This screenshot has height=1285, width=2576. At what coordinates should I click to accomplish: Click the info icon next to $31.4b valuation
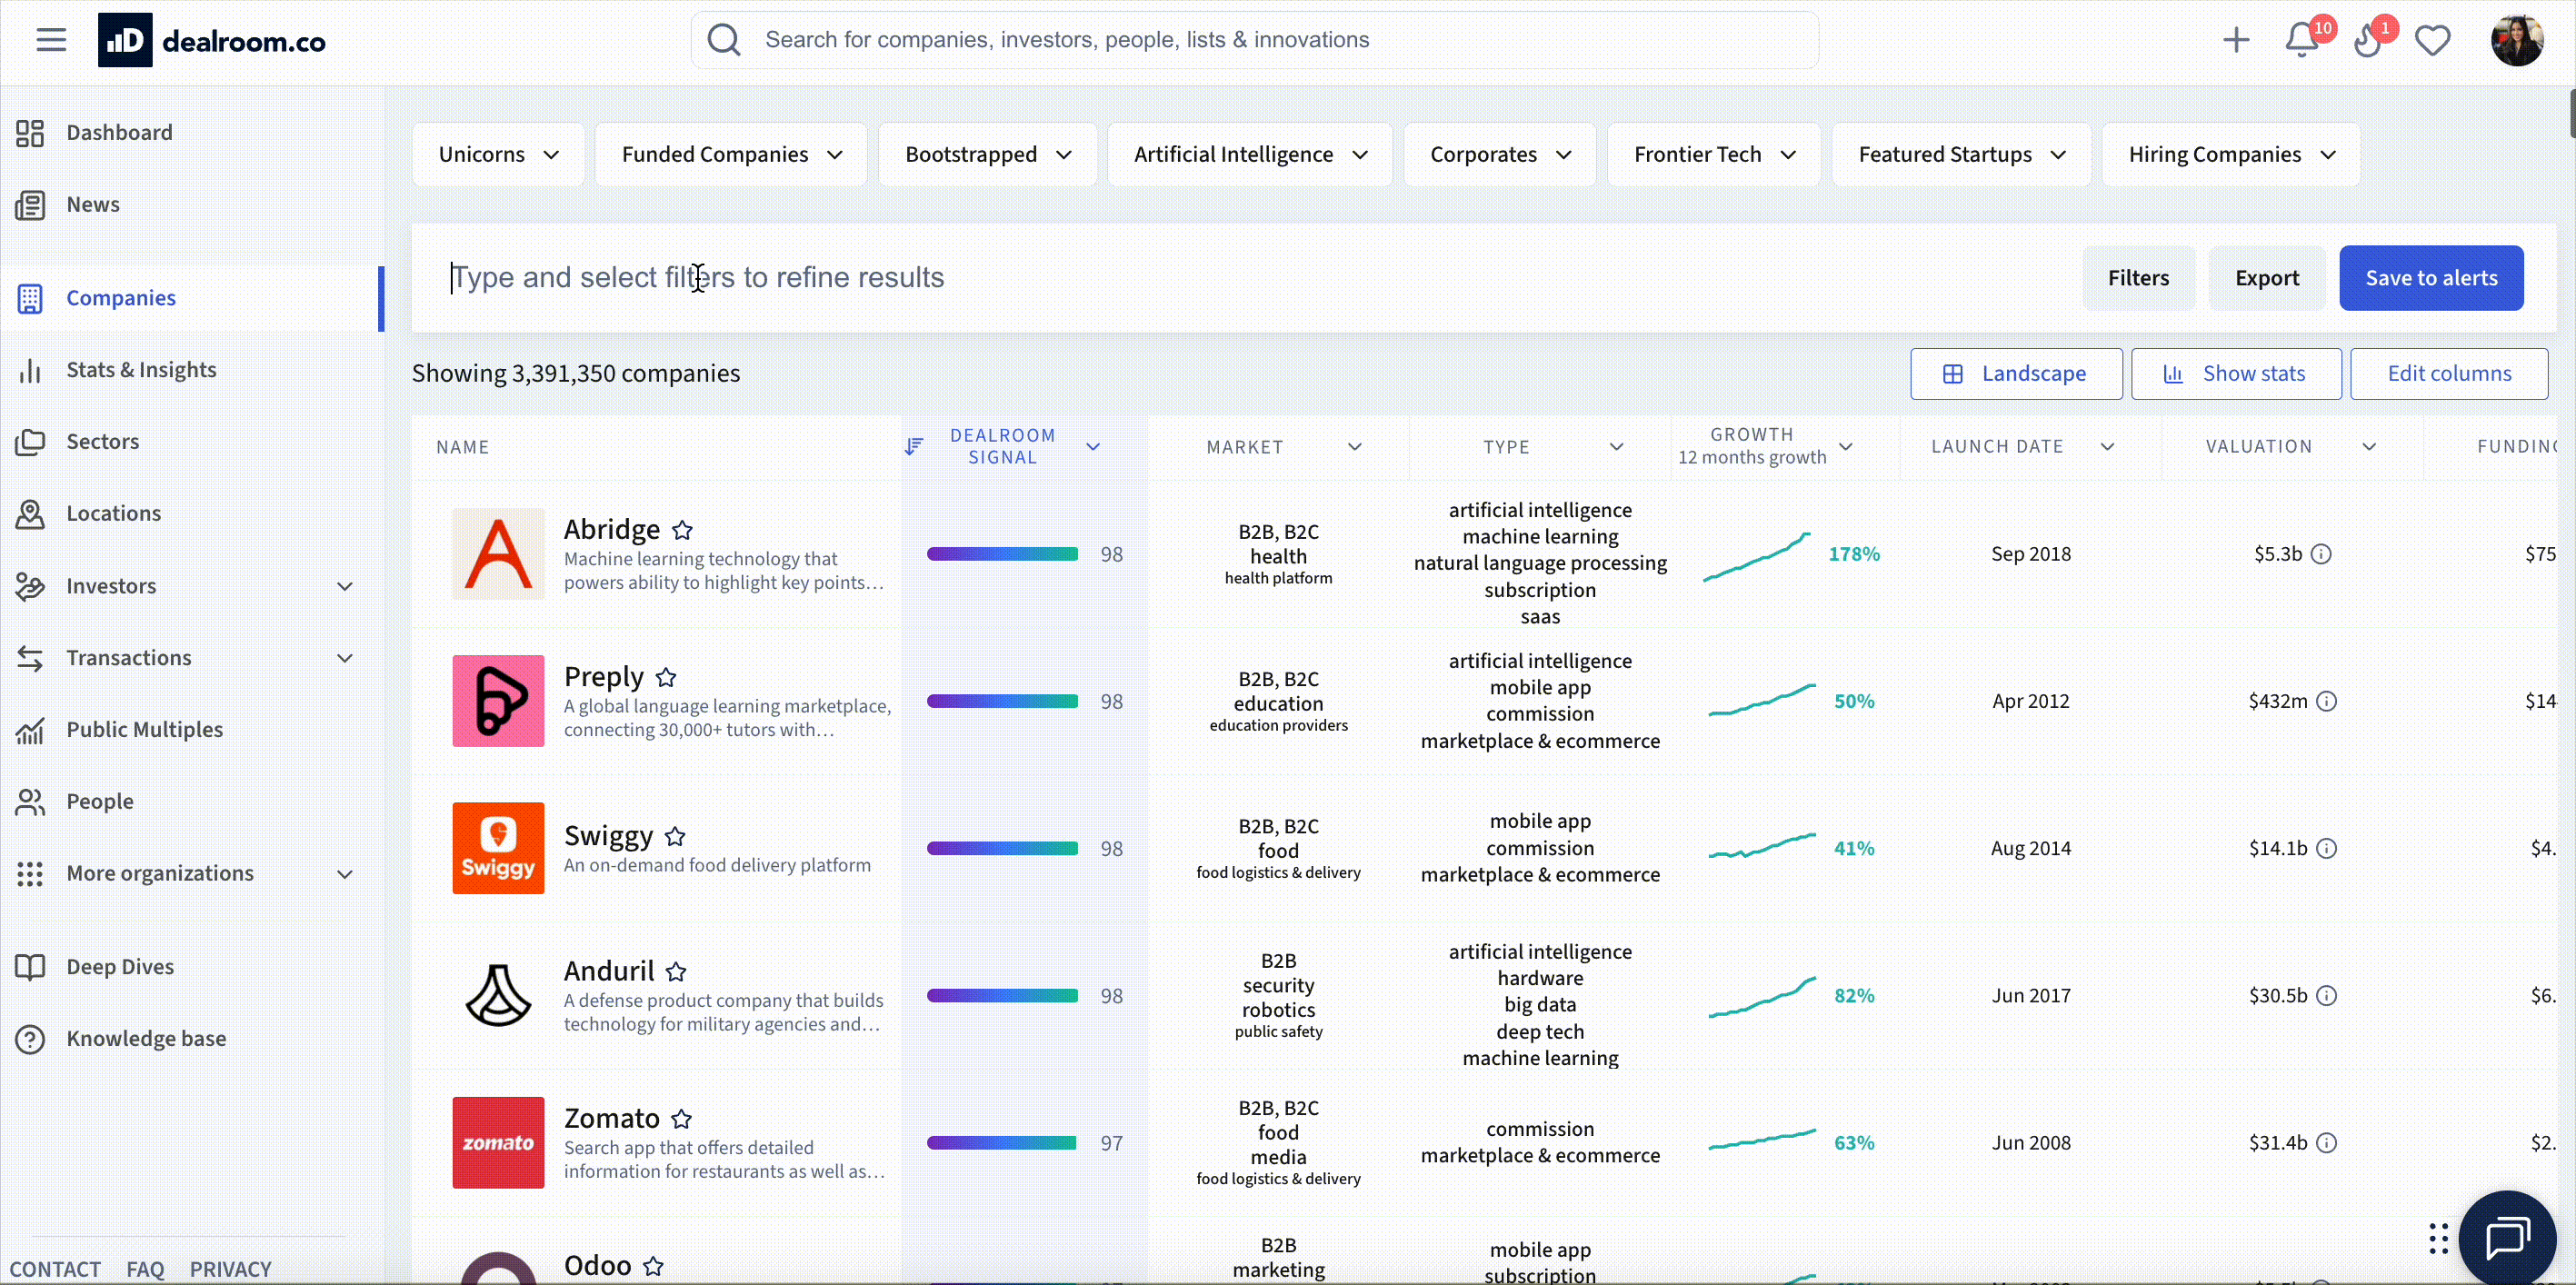2327,1142
